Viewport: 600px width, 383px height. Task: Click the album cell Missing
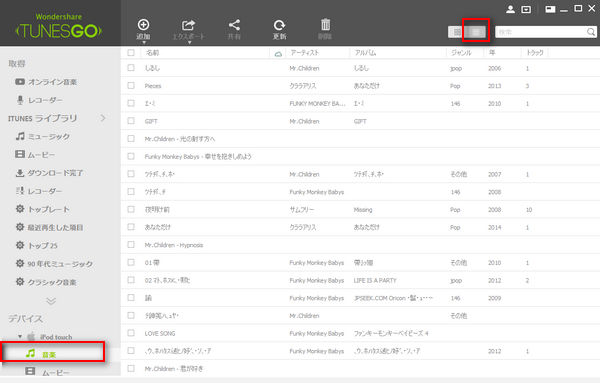click(x=363, y=210)
